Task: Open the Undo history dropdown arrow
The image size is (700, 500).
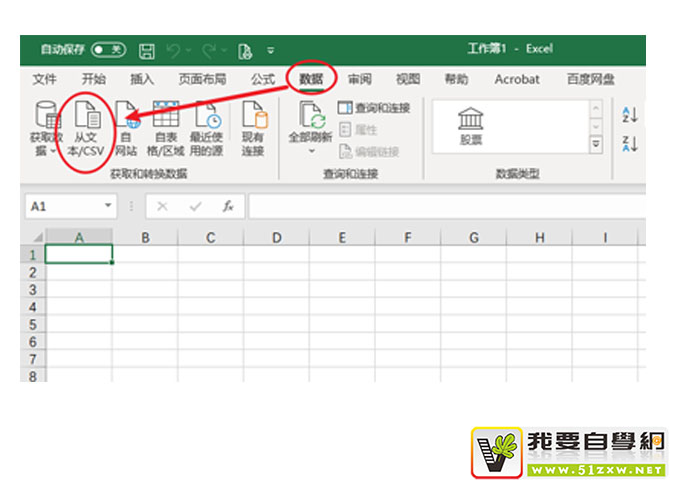Action: click(x=188, y=50)
